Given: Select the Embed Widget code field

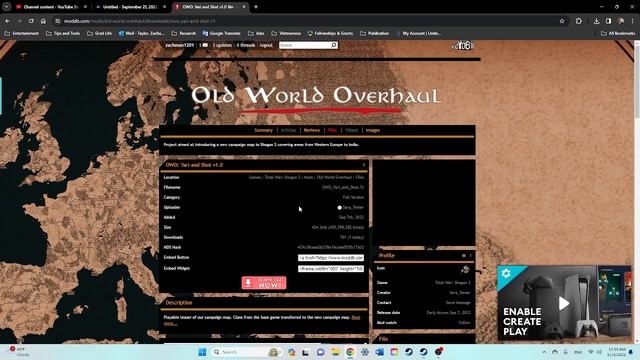Looking at the screenshot, I should click(x=331, y=269).
